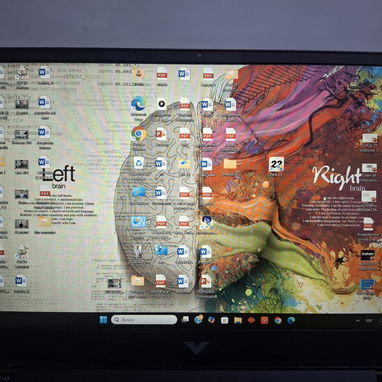Open the desktop image of a standing person

coord(138,251)
